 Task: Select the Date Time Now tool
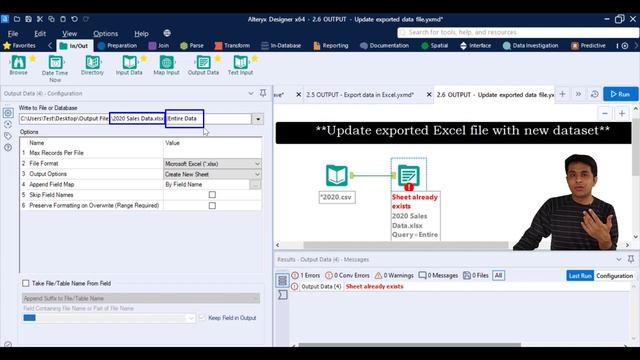tap(55, 62)
